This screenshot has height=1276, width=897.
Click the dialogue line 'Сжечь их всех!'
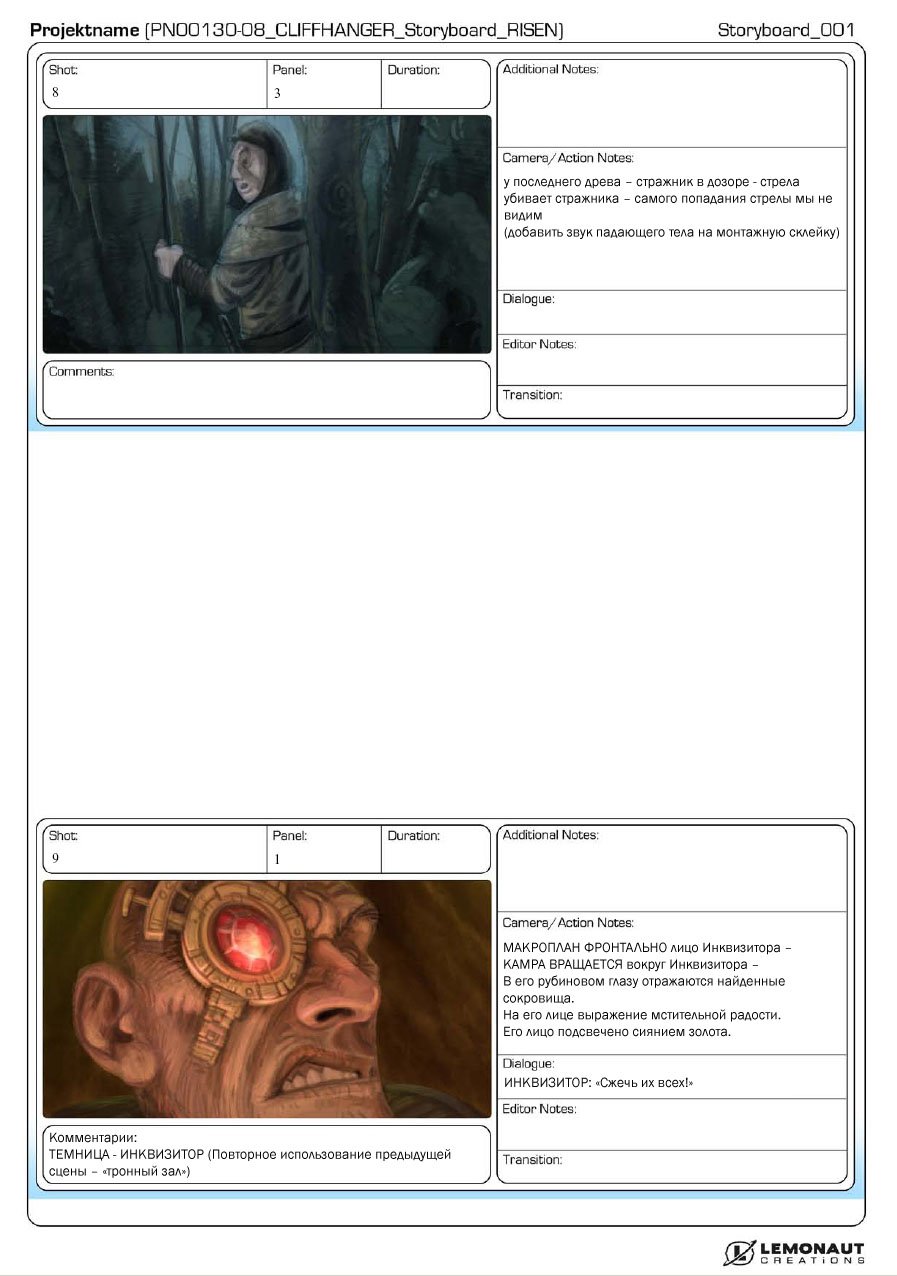coord(598,1083)
